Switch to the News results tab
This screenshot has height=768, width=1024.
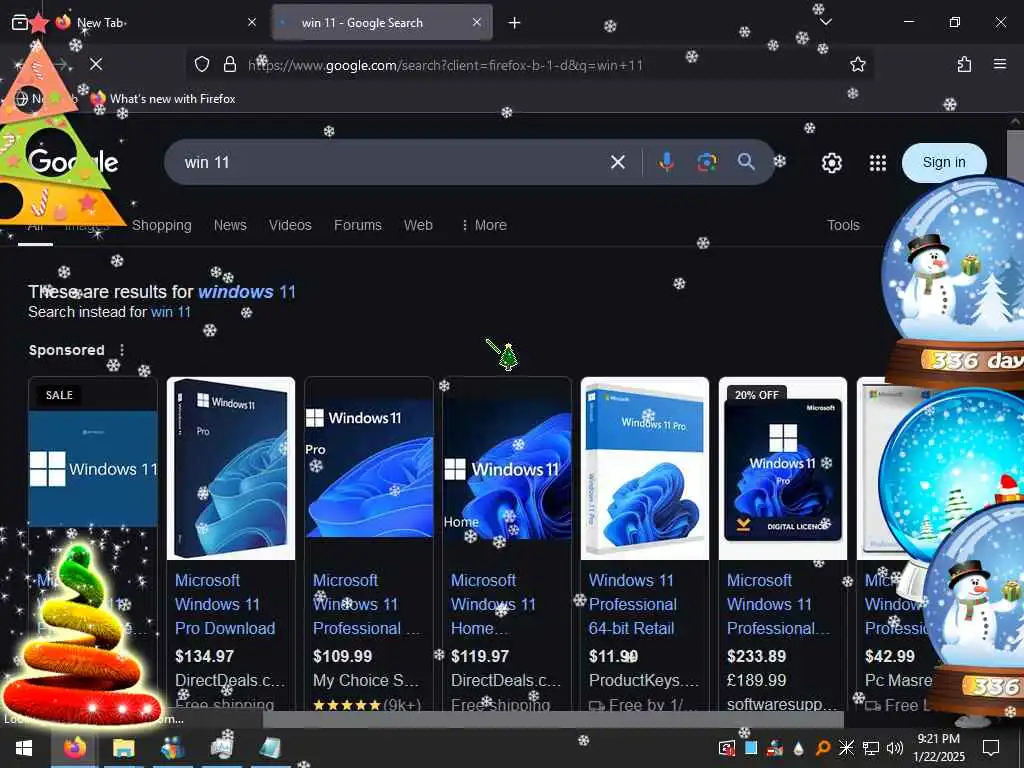[230, 225]
